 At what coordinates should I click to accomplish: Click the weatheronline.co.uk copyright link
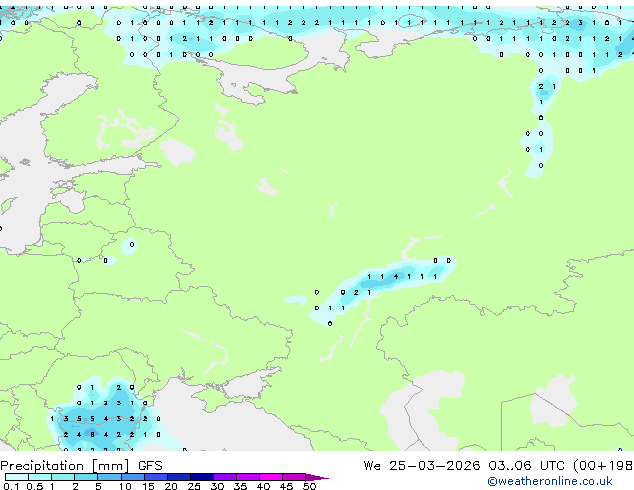click(550, 481)
